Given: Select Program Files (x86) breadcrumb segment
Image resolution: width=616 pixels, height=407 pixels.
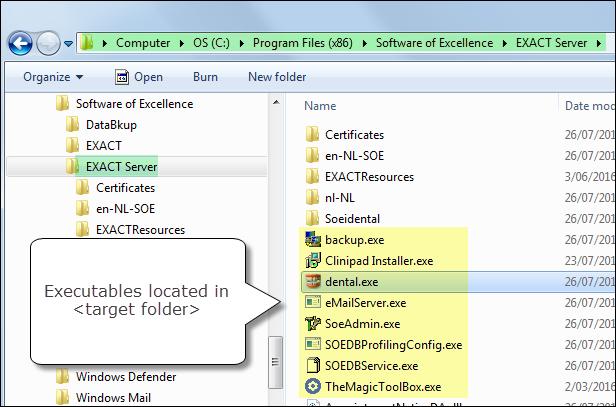Looking at the screenshot, I should point(302,43).
